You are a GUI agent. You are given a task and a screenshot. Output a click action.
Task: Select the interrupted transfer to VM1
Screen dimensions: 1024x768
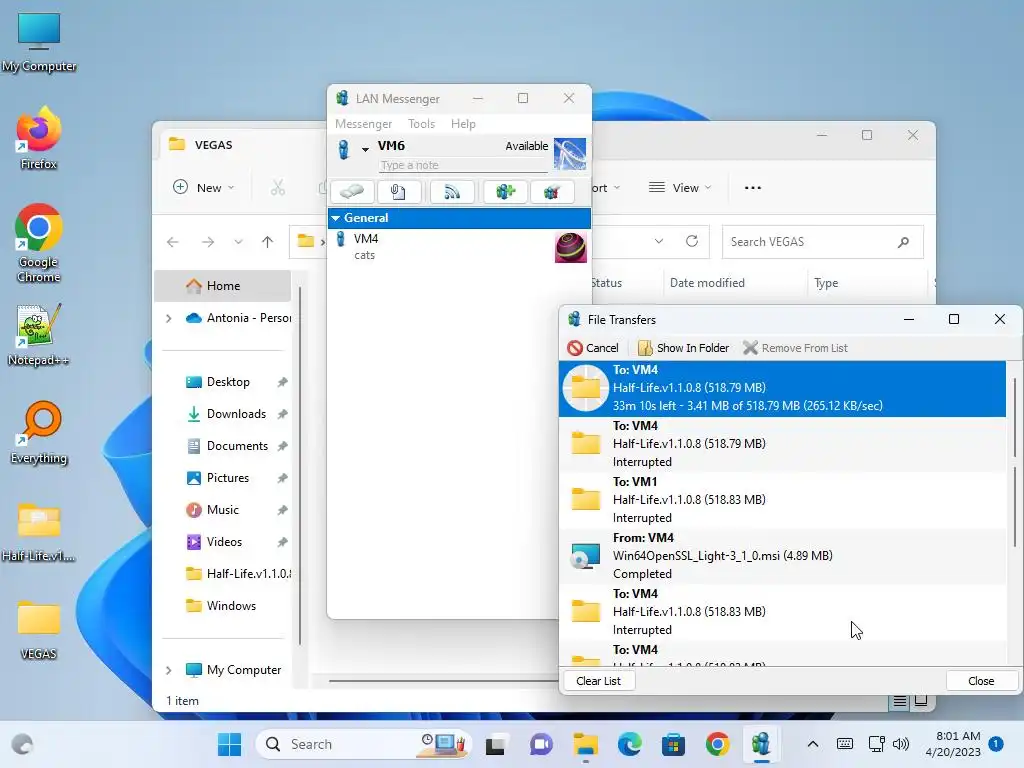pyautogui.click(x=782, y=500)
